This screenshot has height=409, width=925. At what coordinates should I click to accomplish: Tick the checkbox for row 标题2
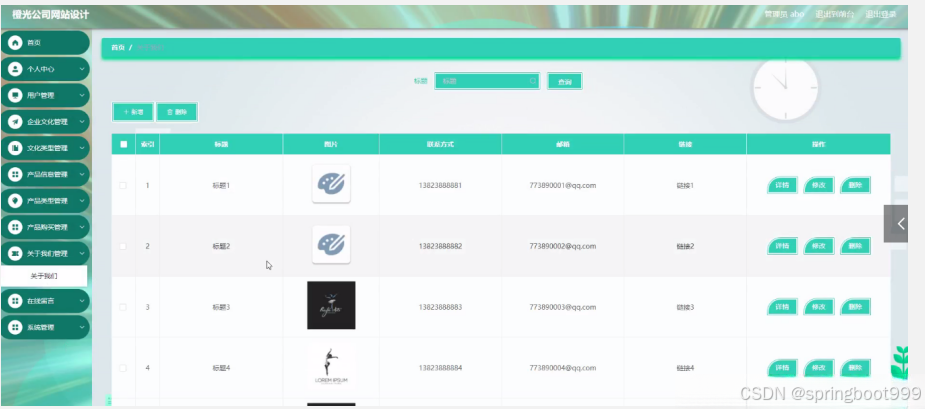click(123, 246)
